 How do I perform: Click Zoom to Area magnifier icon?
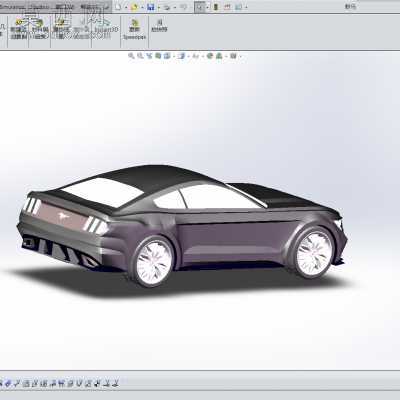(x=140, y=56)
